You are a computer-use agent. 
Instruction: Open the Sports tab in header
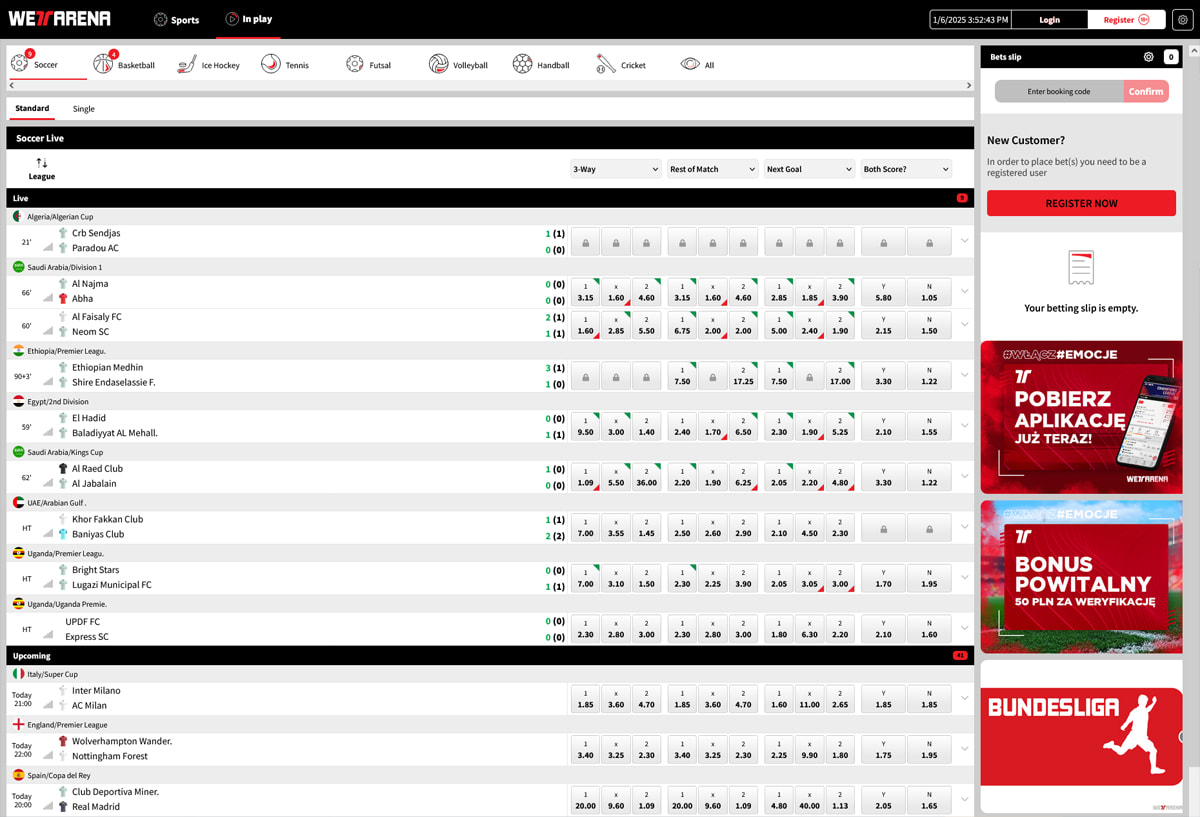[176, 20]
